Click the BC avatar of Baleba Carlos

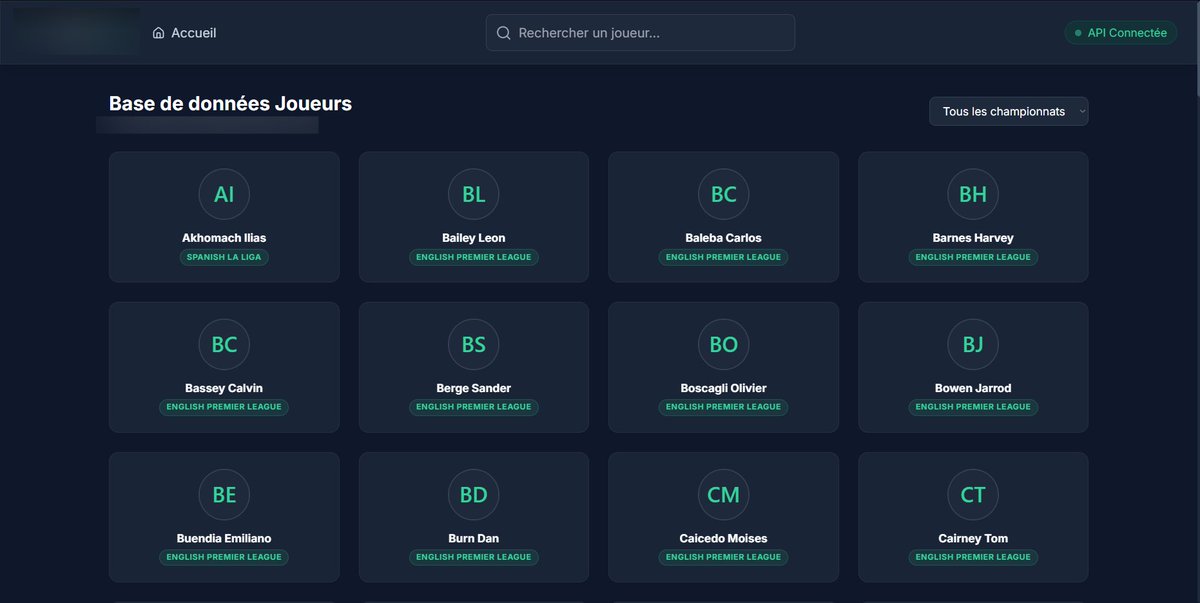723,194
